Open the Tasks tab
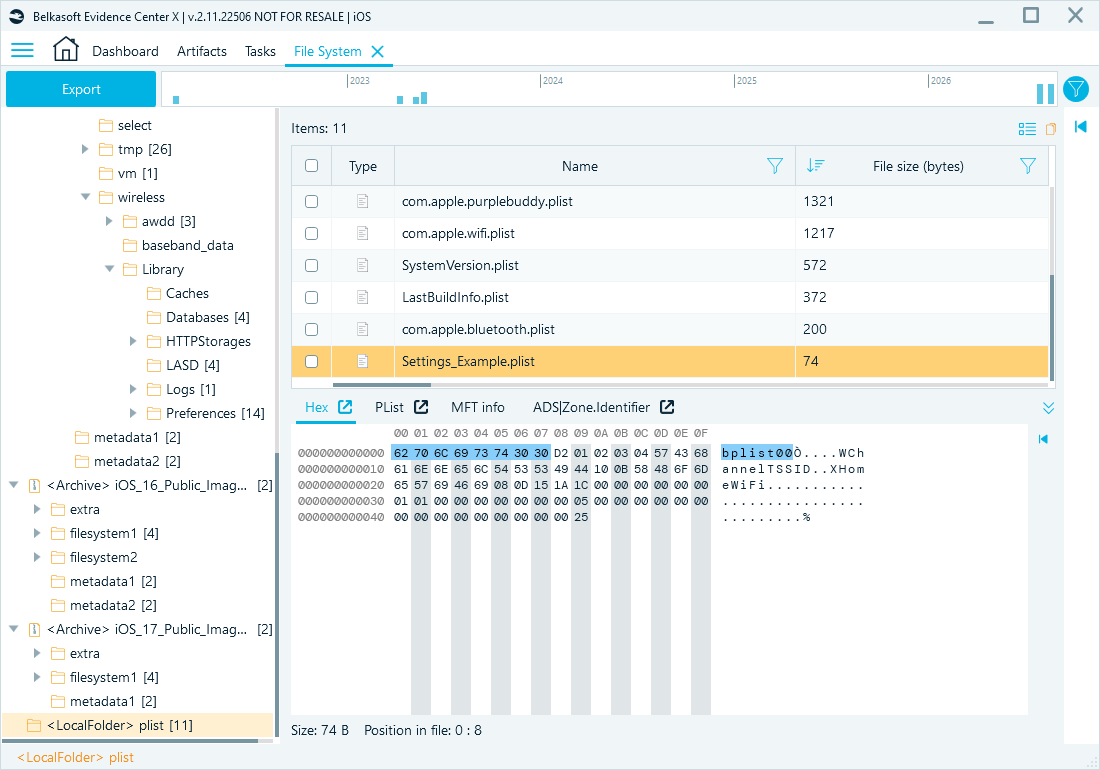The image size is (1100, 770). point(260,51)
